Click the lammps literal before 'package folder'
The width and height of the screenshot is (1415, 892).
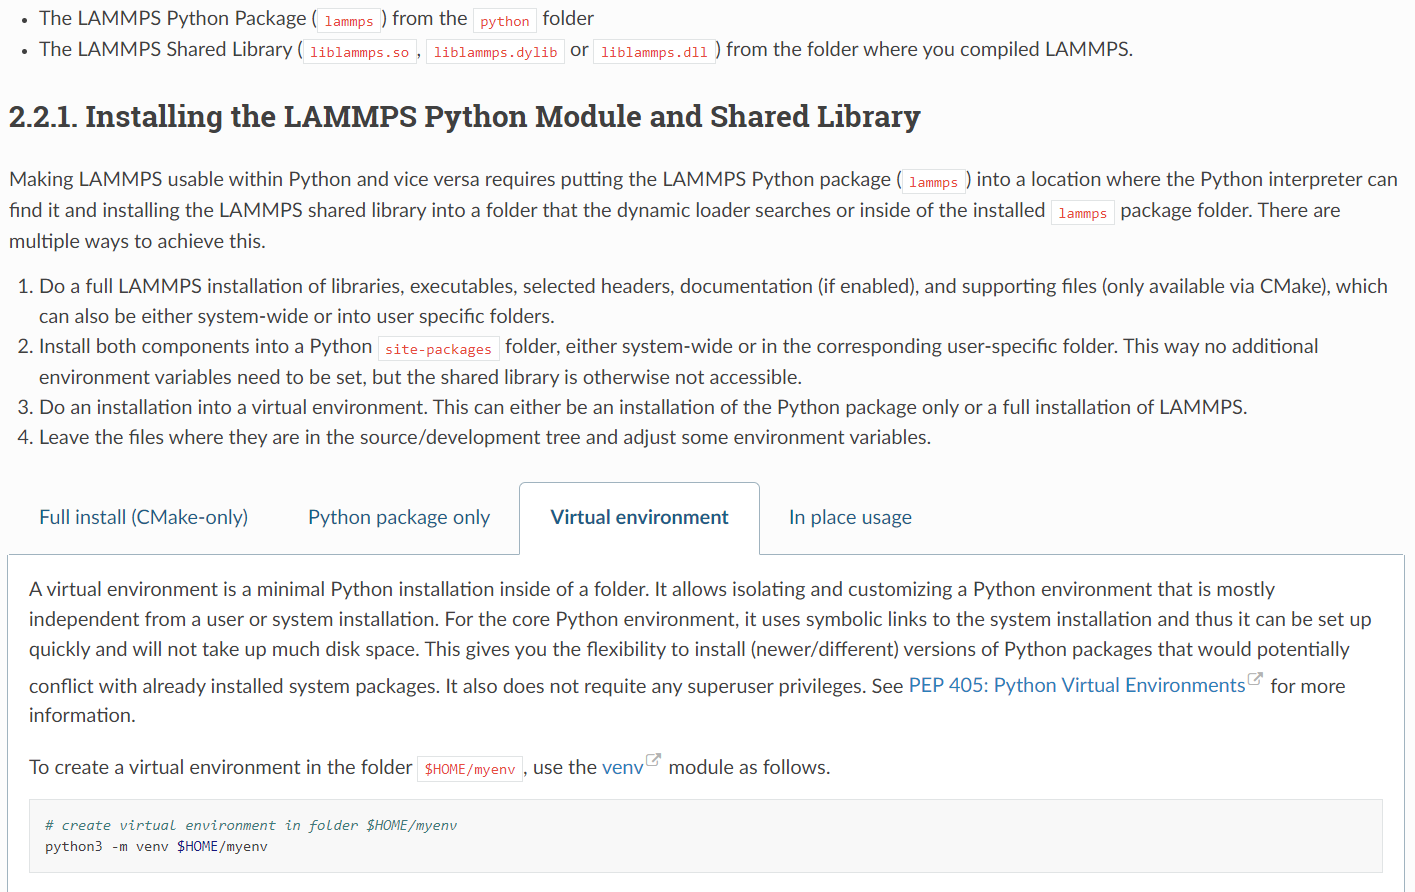tap(1082, 213)
